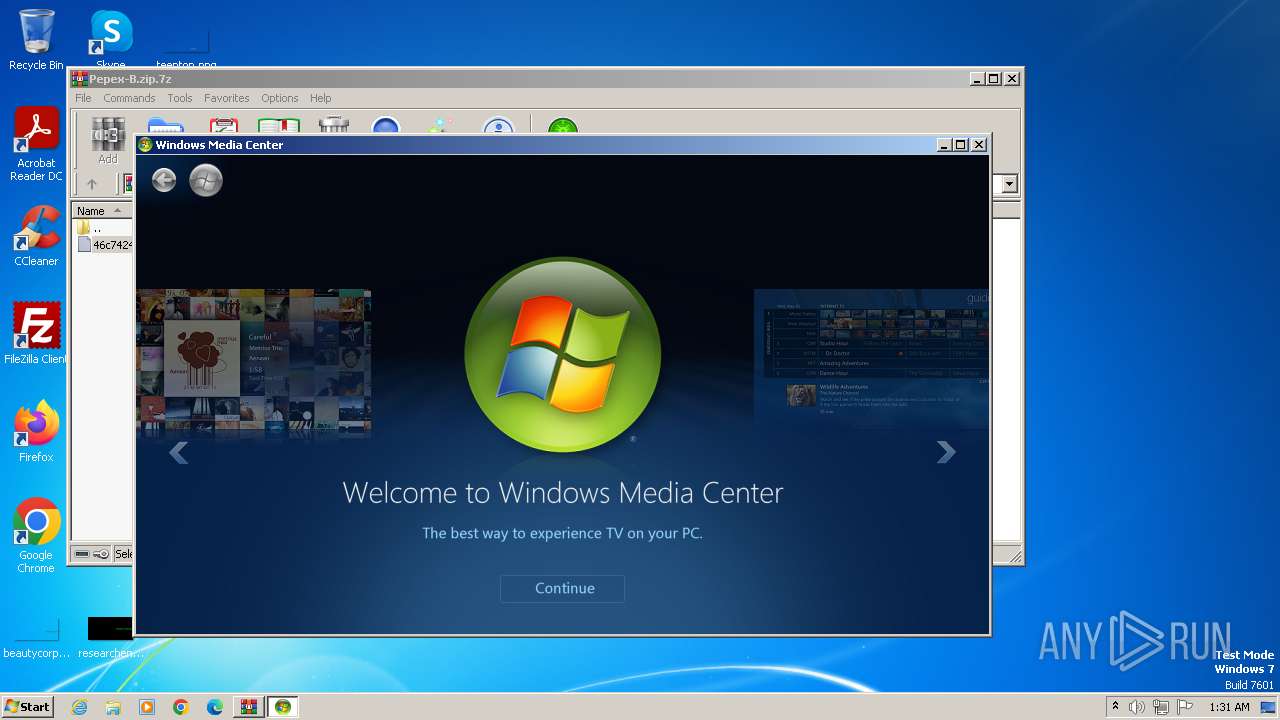Open Help menu in WinRAR

pos(320,98)
